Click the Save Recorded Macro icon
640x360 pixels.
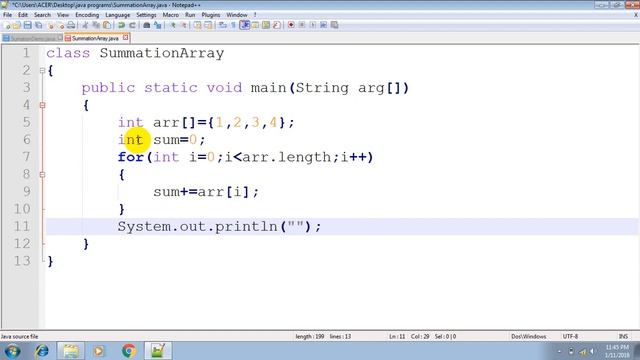click(x=334, y=25)
